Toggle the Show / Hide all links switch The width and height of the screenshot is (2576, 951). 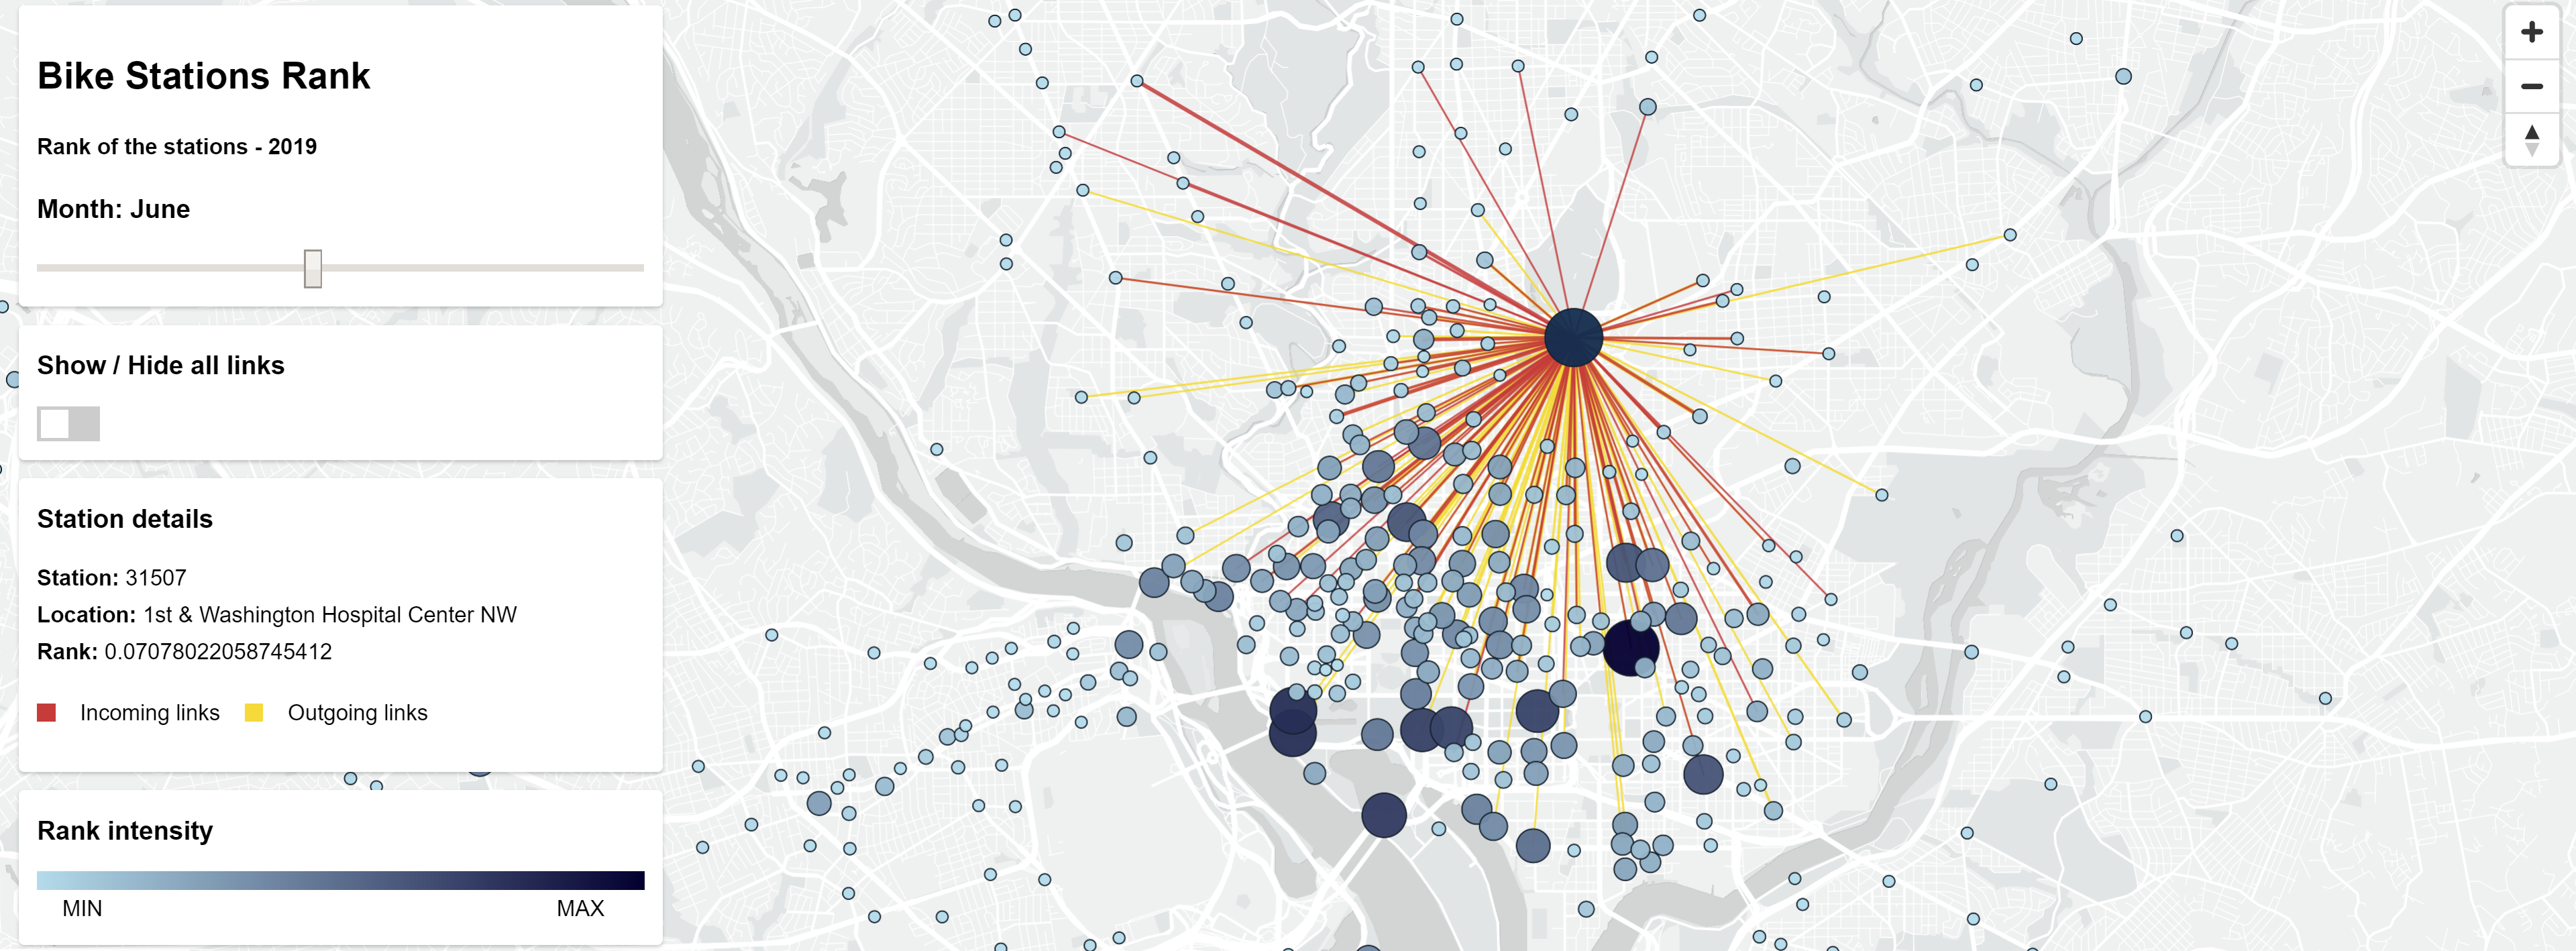click(68, 423)
